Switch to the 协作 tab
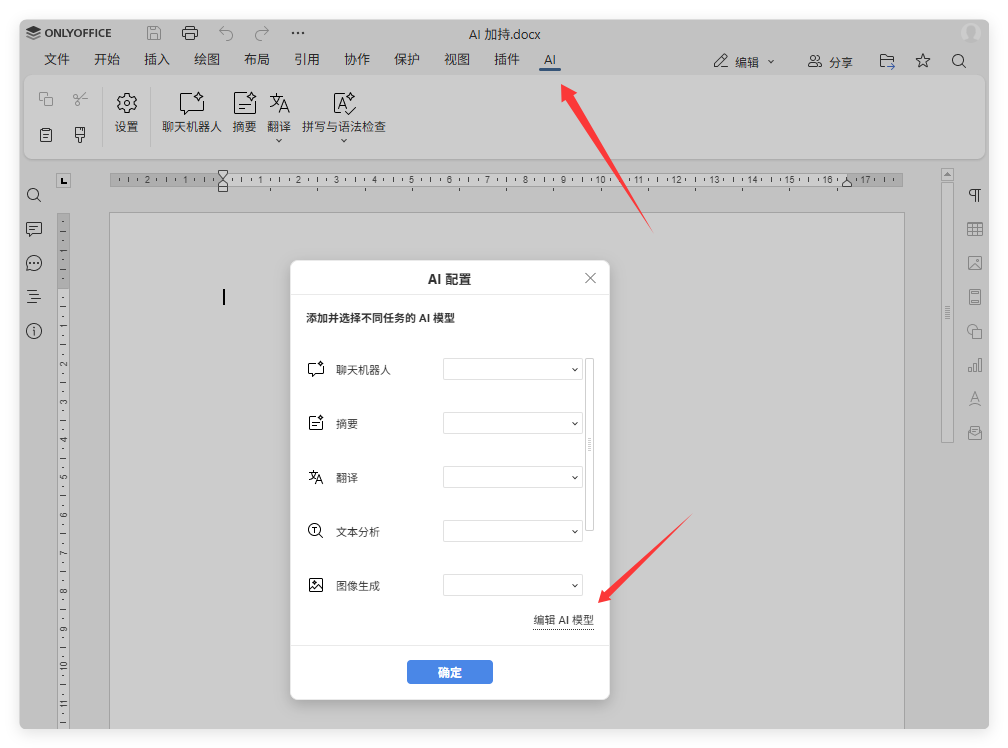This screenshot has height=748, width=1008. click(x=357, y=60)
